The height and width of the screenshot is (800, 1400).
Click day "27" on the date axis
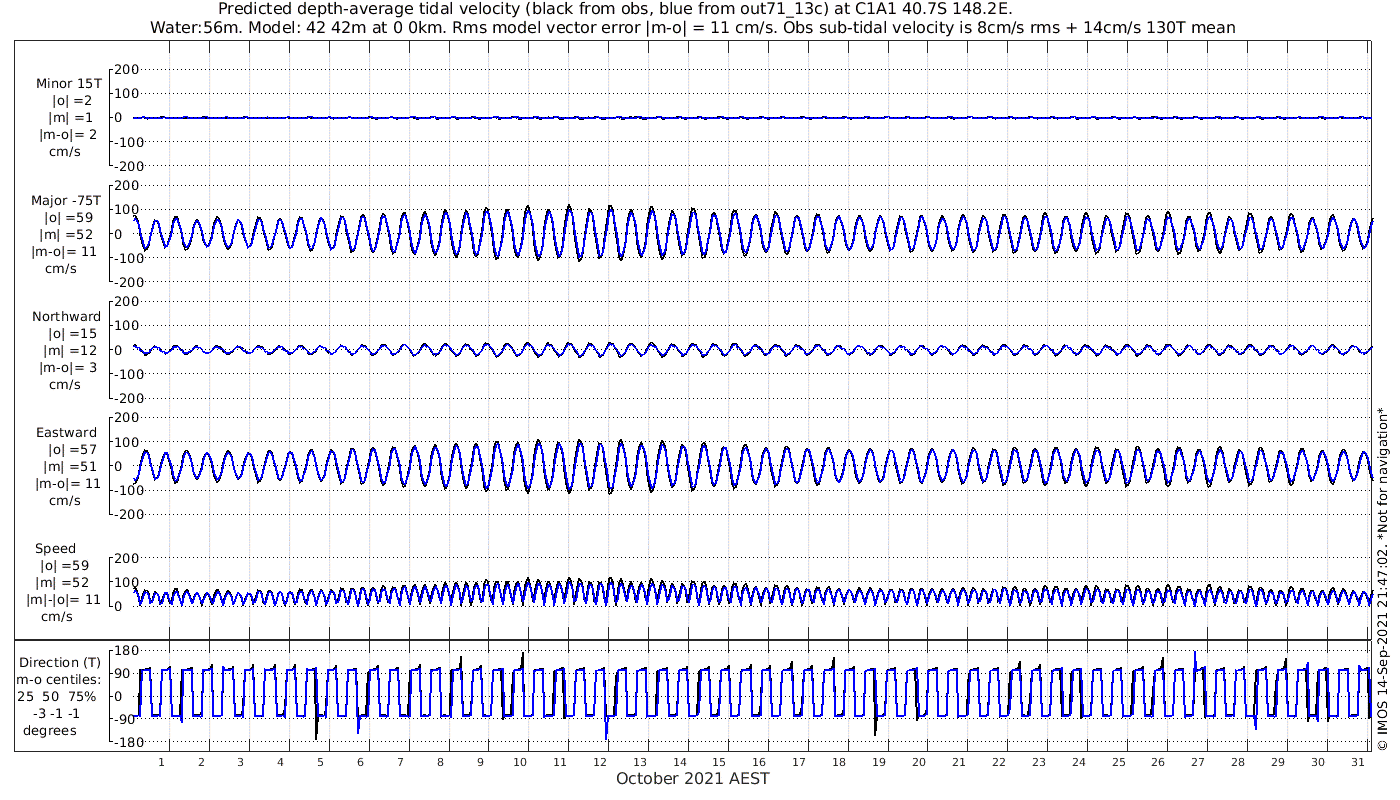coord(1198,762)
